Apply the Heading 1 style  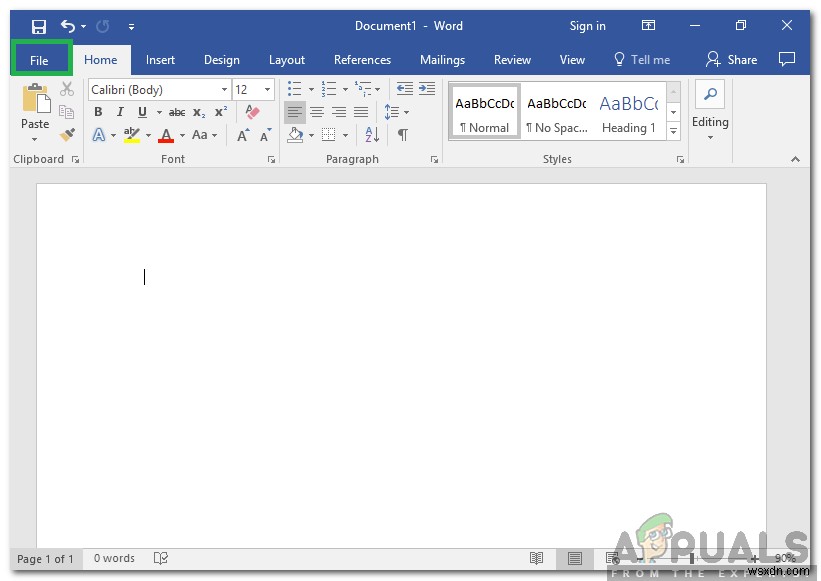629,111
